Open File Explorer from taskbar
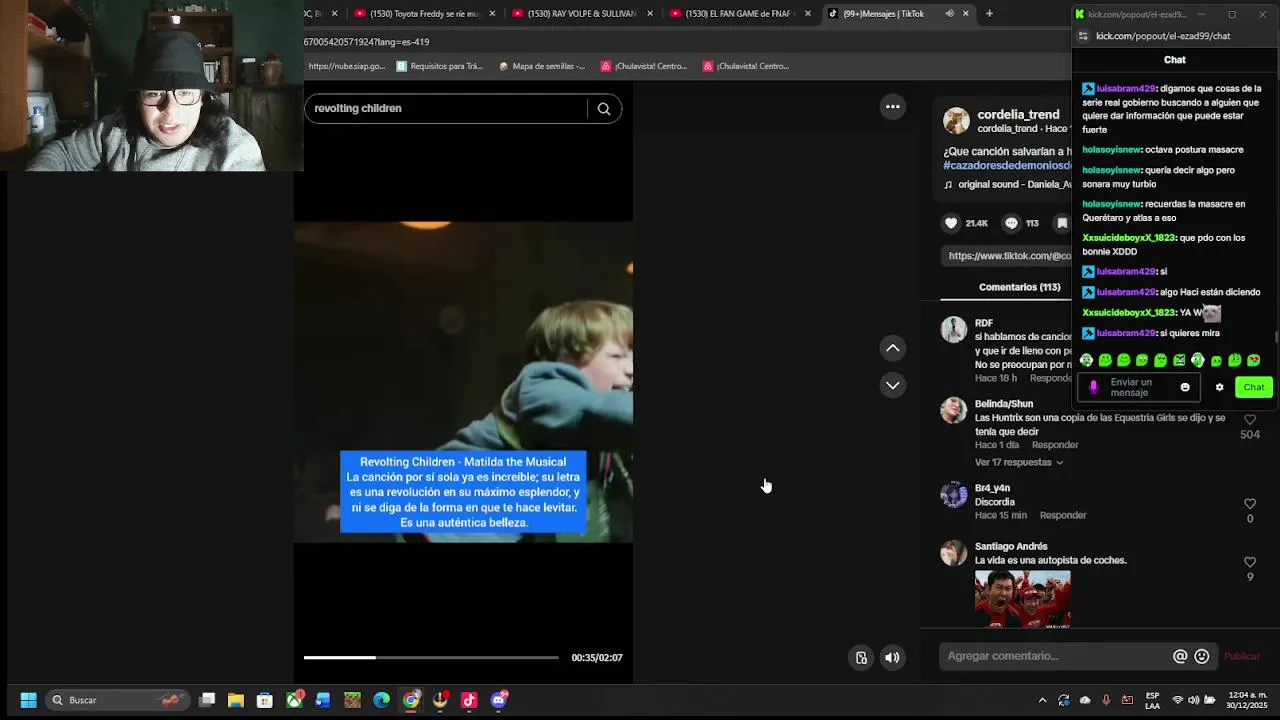 click(236, 700)
